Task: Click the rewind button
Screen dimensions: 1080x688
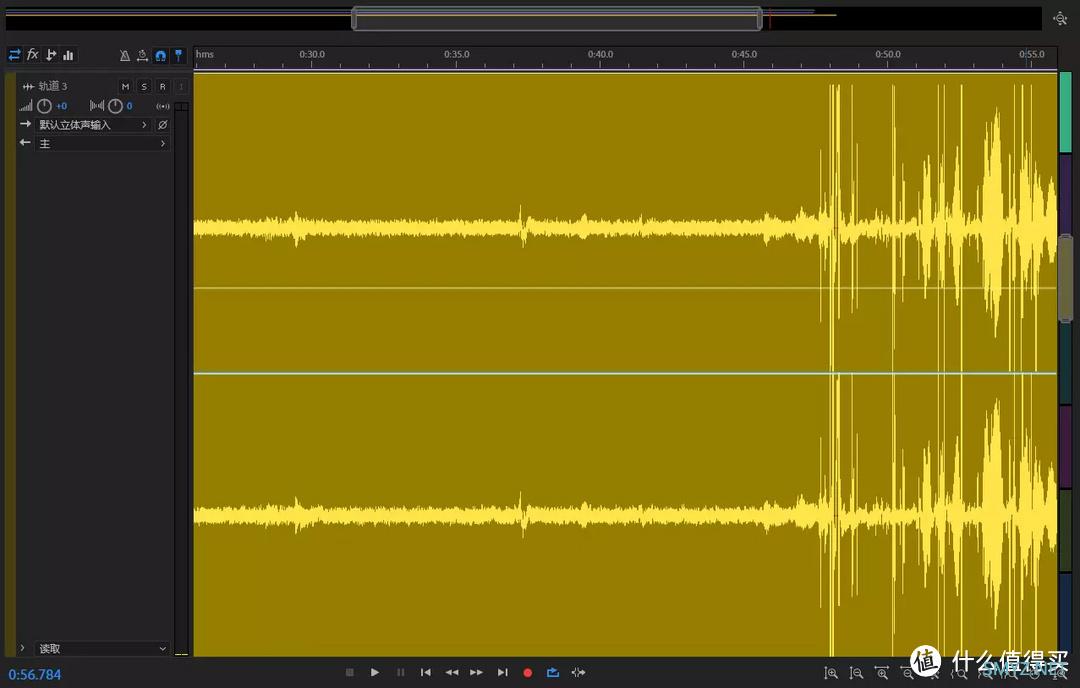Action: (451, 672)
